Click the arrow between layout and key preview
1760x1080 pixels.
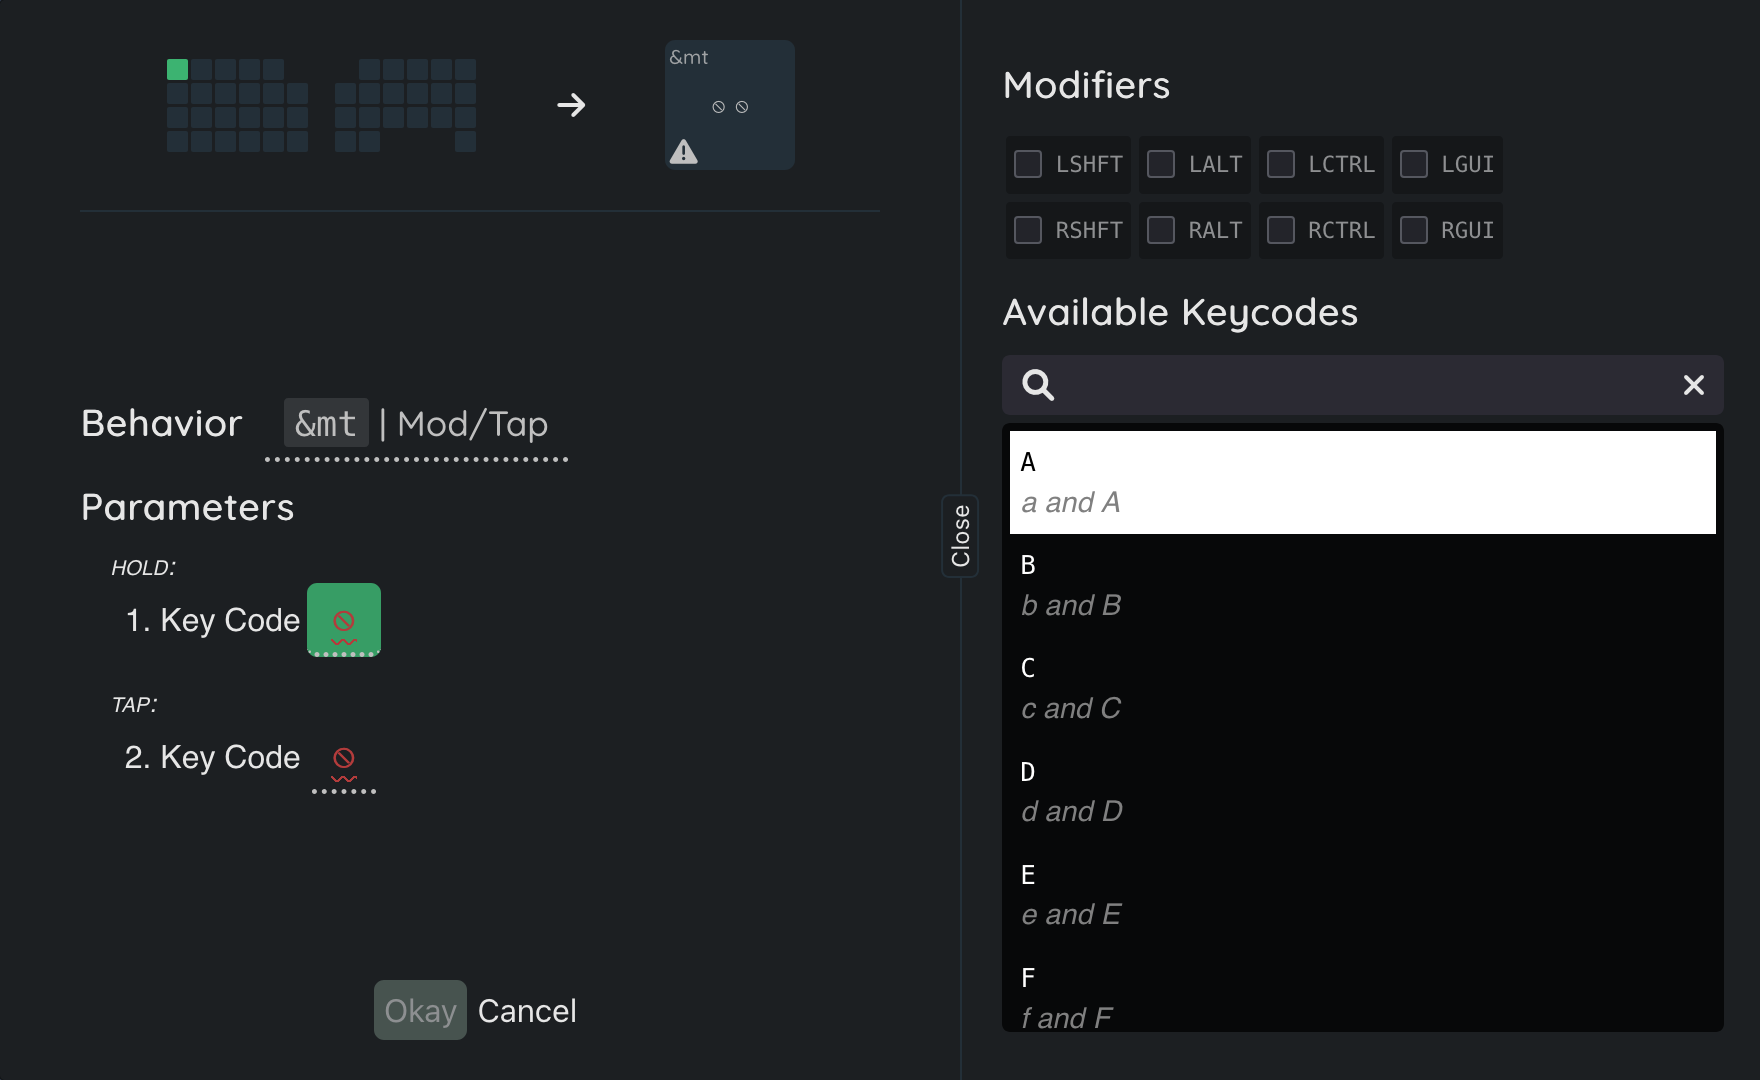coord(571,105)
